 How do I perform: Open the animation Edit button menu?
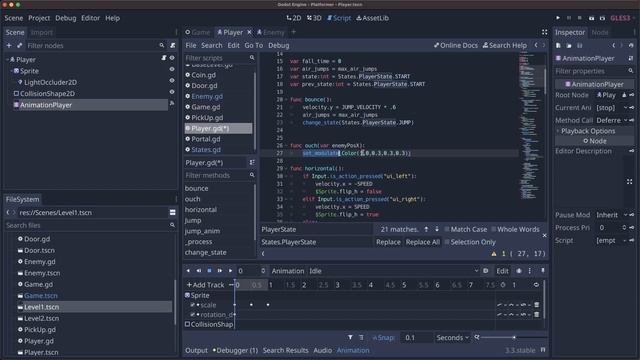click(x=502, y=271)
